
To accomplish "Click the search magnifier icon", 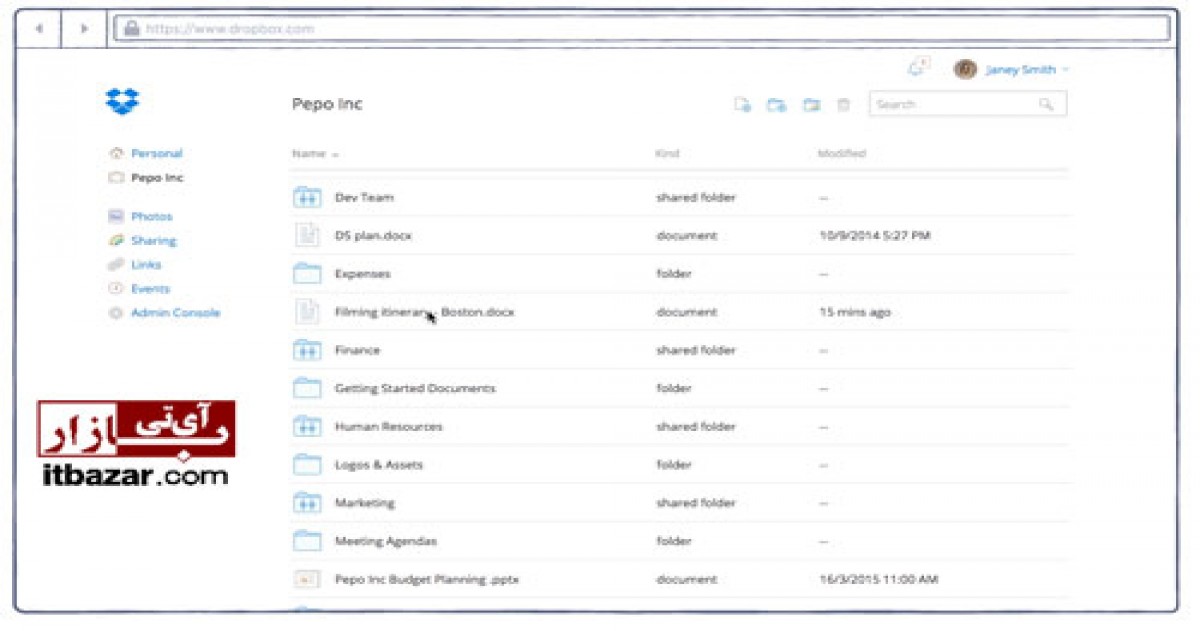I will click(1046, 104).
